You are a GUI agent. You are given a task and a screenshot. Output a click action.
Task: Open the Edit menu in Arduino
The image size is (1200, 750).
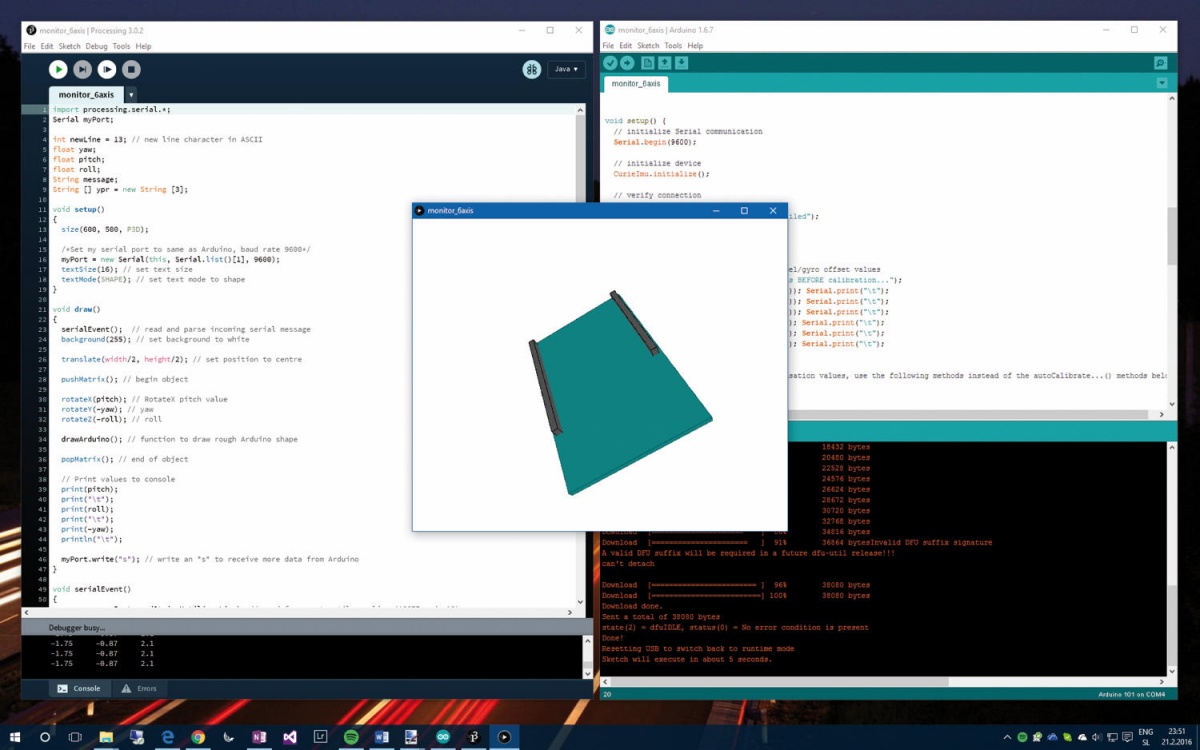(x=626, y=45)
